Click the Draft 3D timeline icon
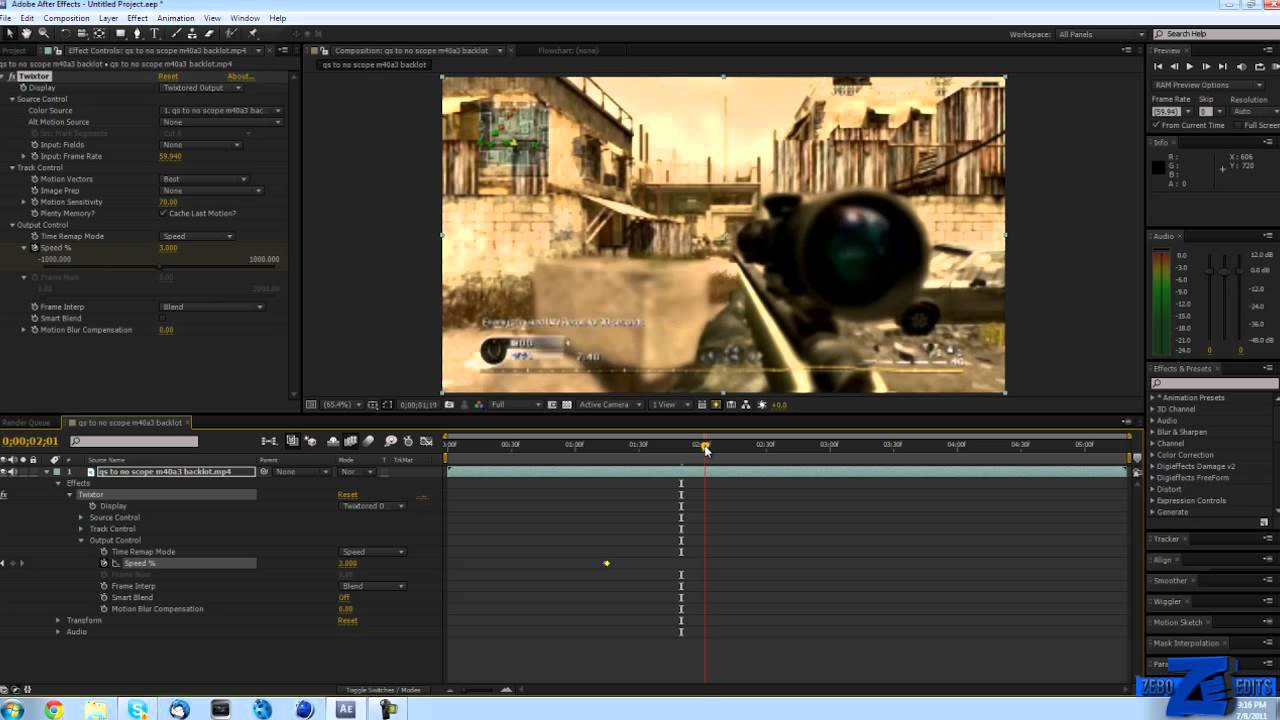The width and height of the screenshot is (1280, 720). (x=311, y=441)
